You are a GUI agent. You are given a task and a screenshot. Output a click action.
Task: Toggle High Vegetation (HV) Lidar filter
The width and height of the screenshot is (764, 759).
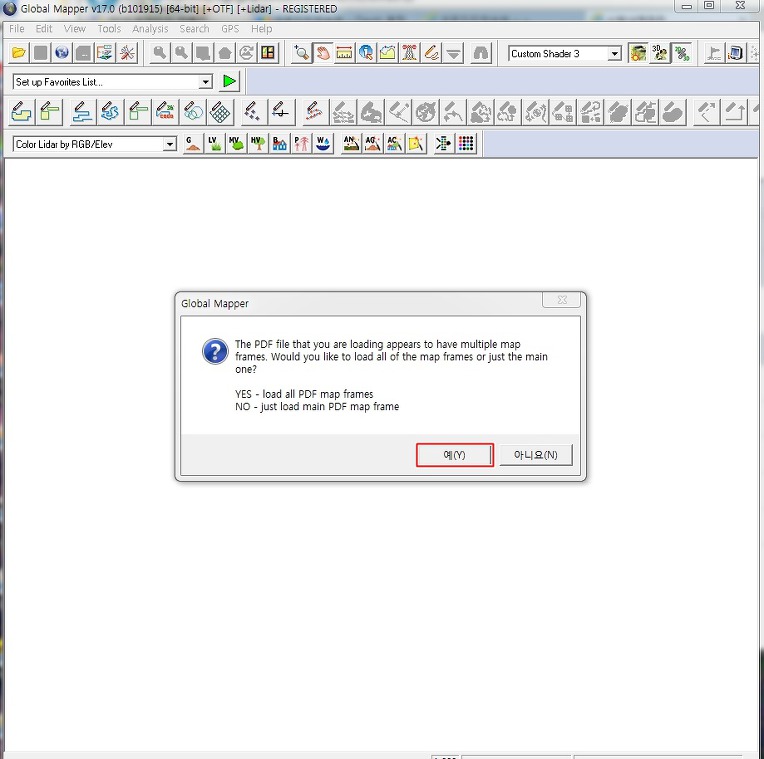(x=258, y=144)
